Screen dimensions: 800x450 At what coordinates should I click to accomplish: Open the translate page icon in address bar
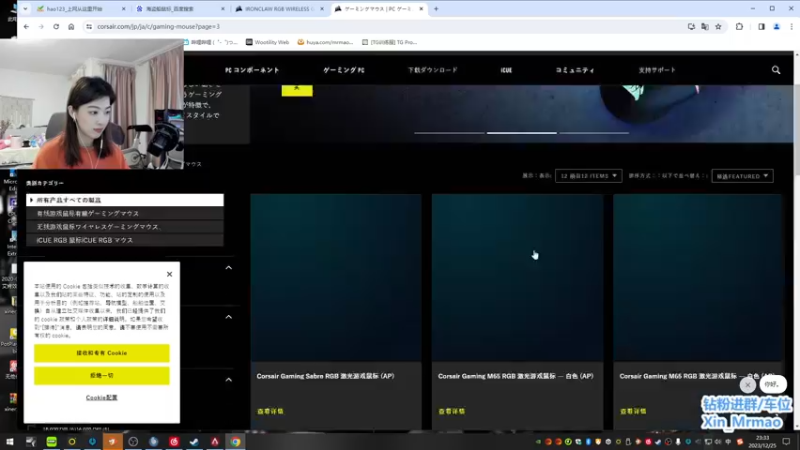(x=705, y=27)
